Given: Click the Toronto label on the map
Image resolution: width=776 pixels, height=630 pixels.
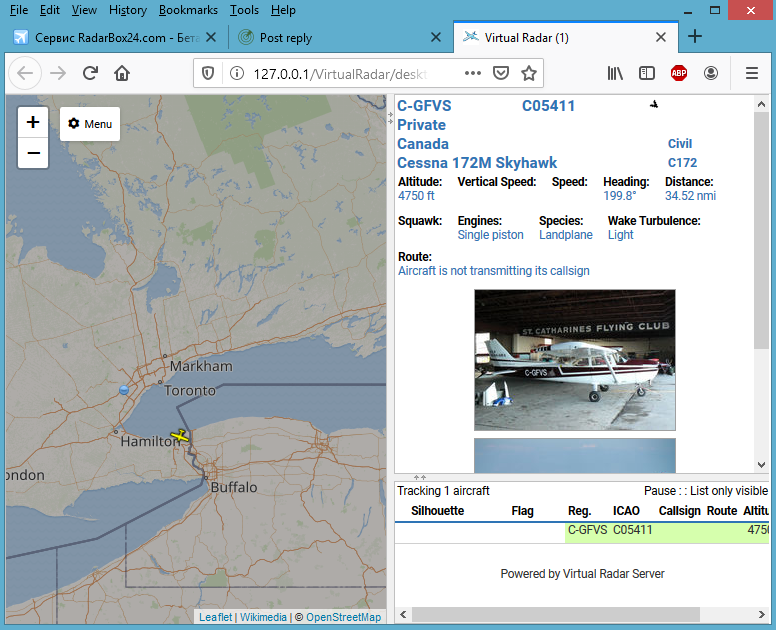Looking at the screenshot, I should pos(190,390).
